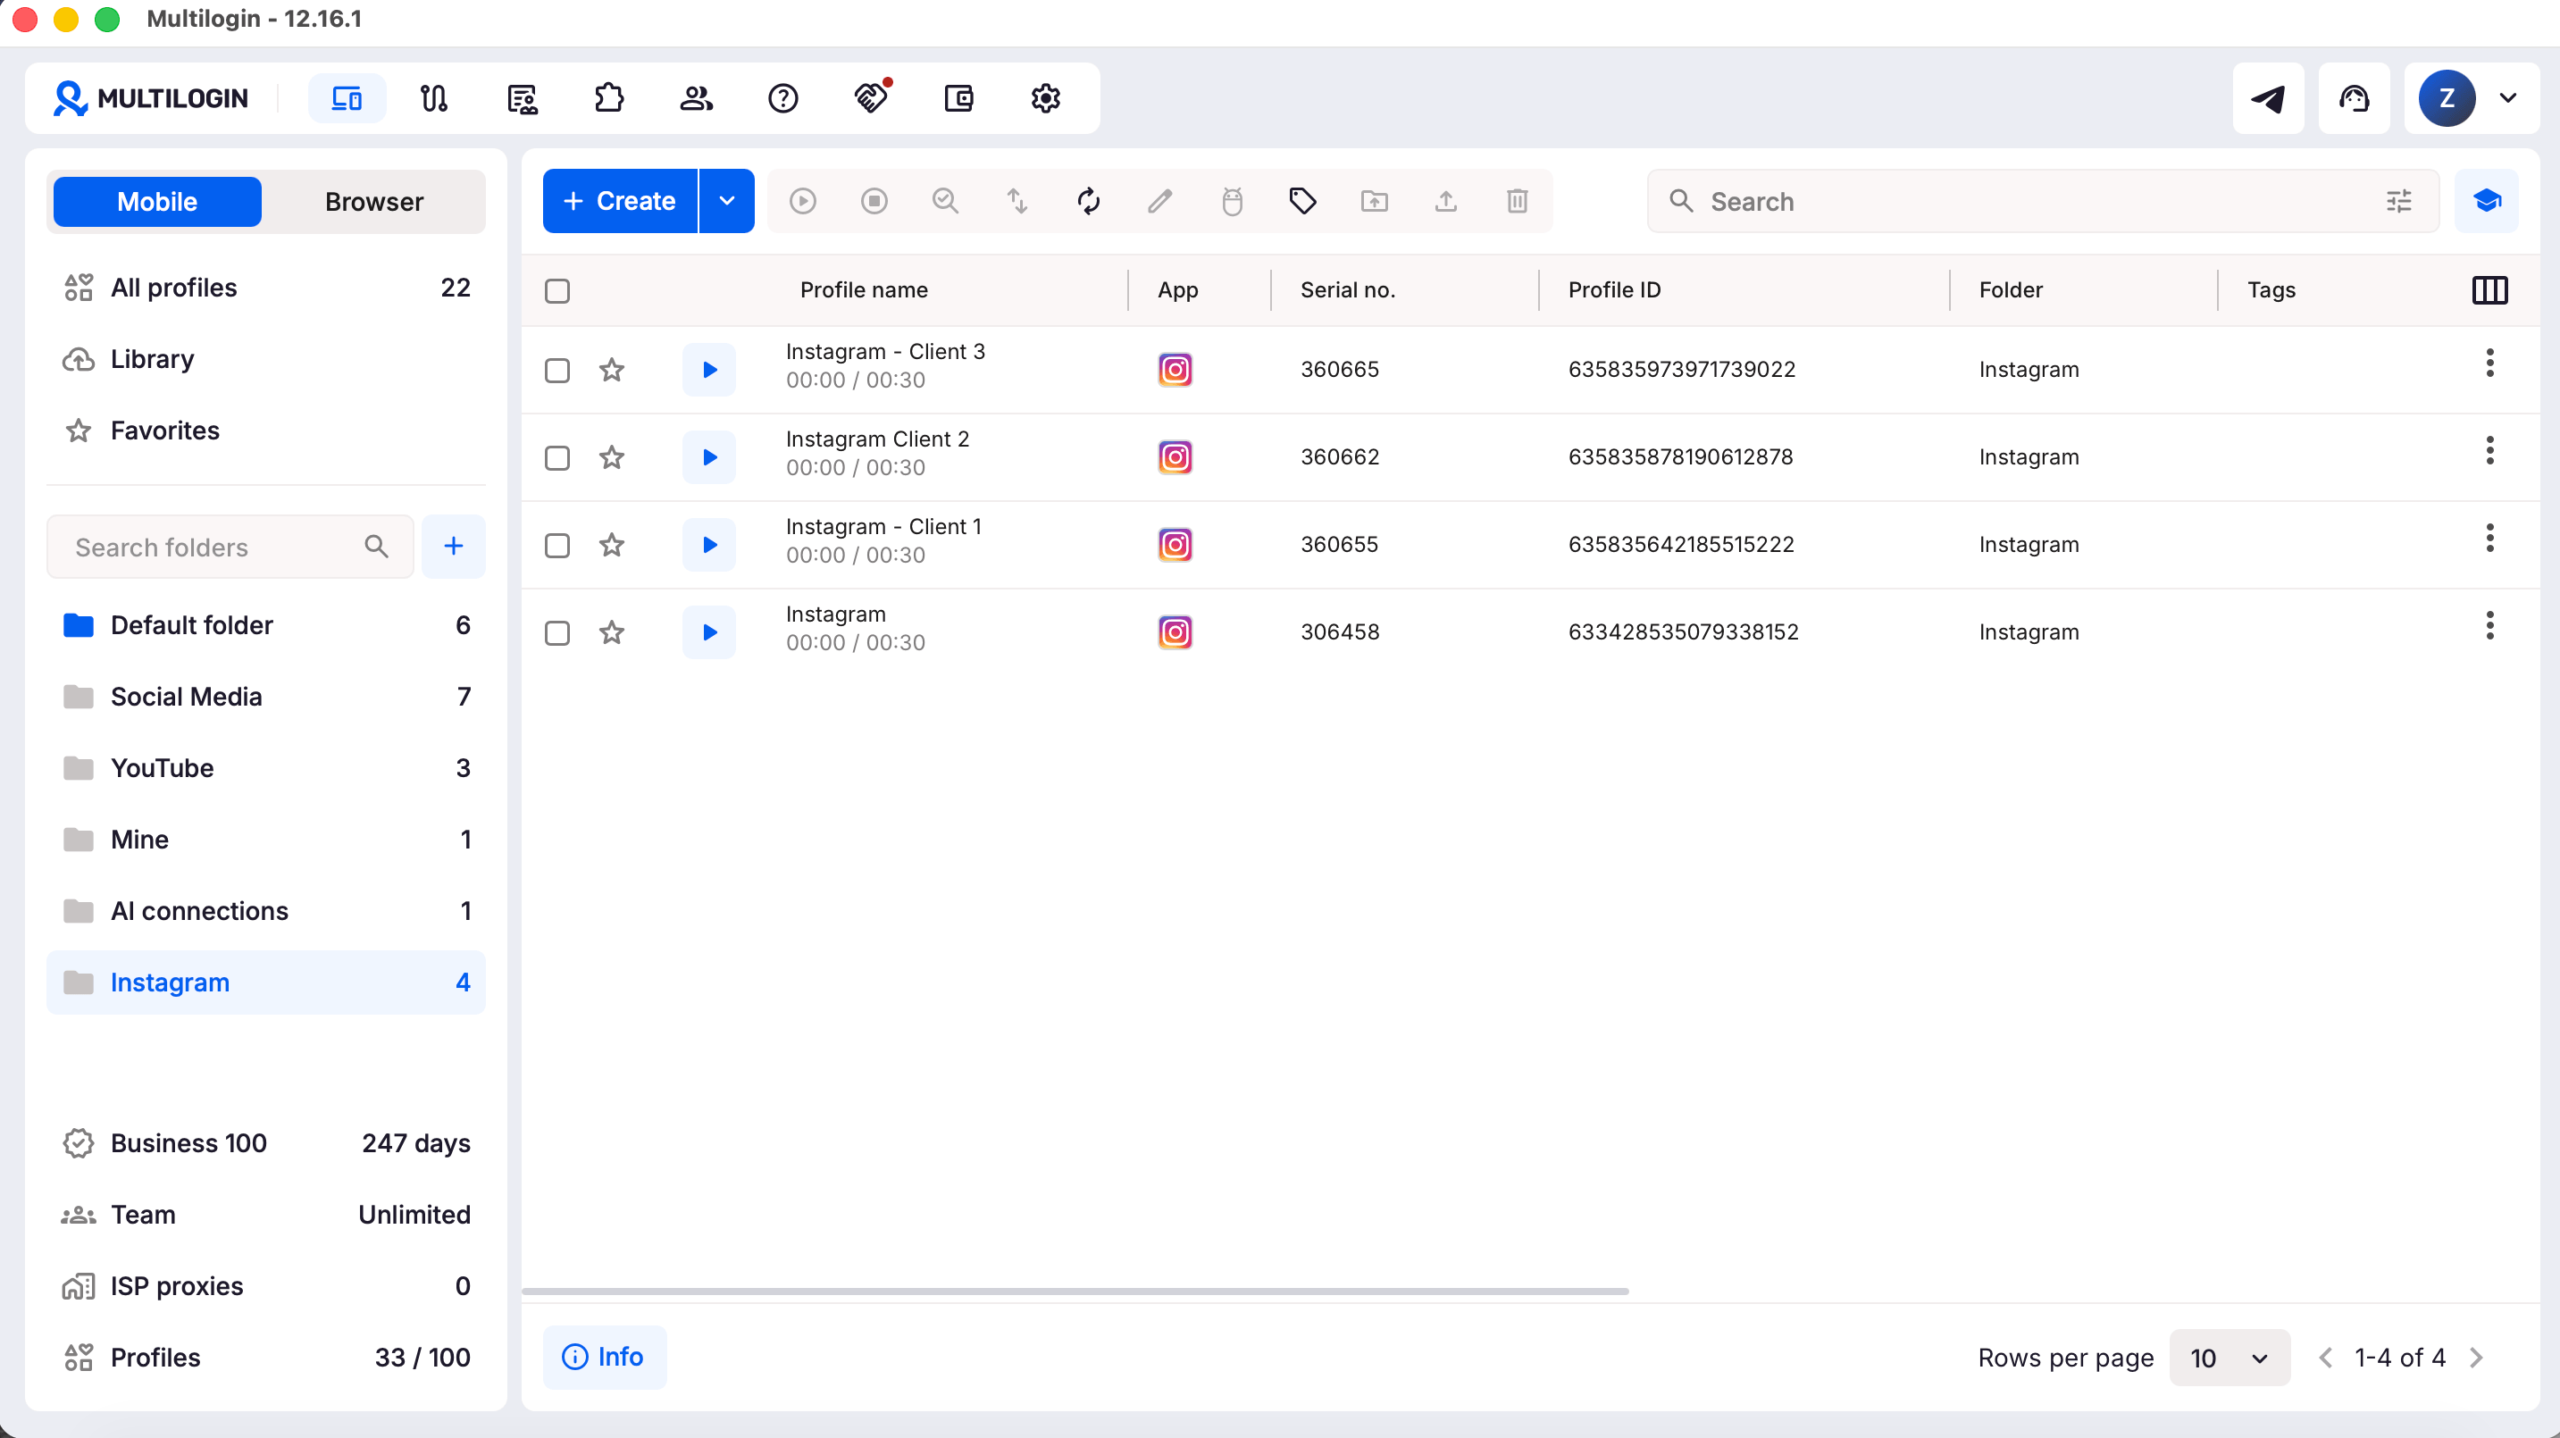The image size is (2560, 1438).
Task: Open the profiles view icon in top navigation
Action: coord(346,98)
